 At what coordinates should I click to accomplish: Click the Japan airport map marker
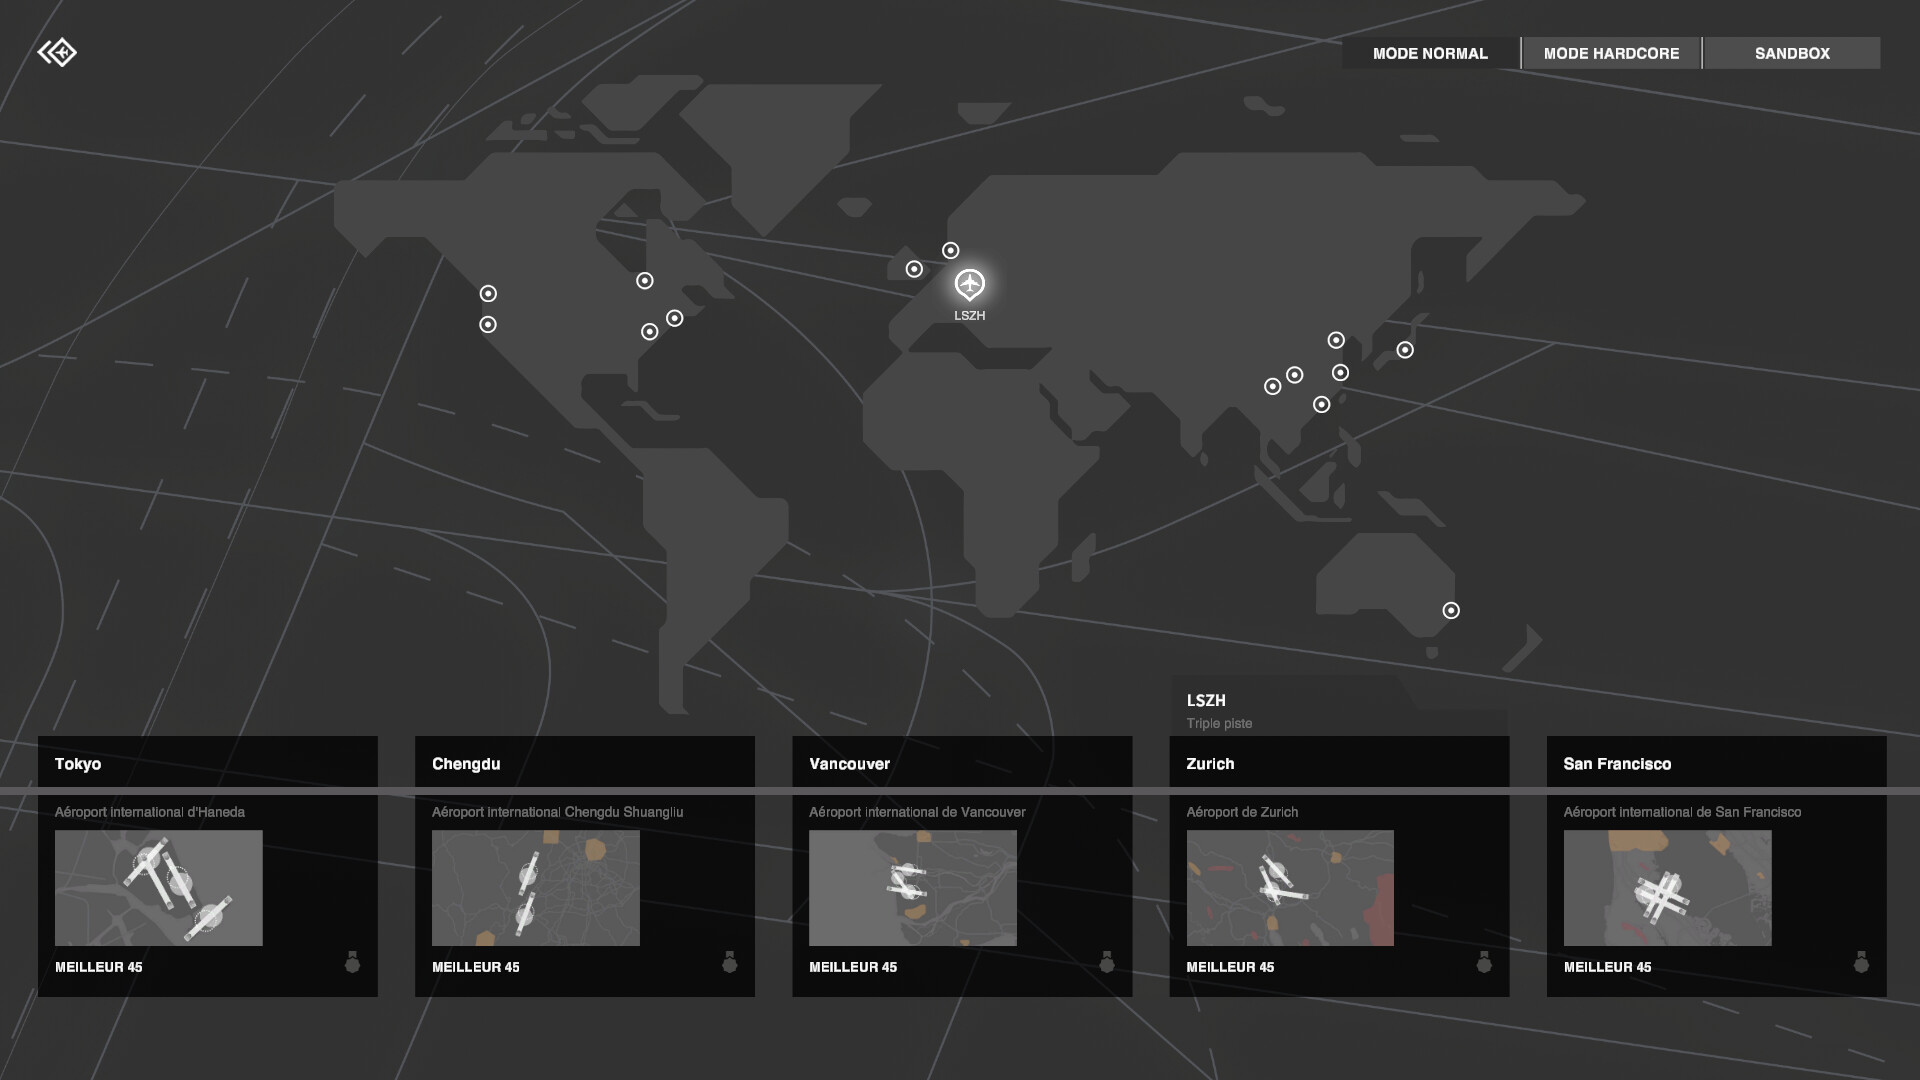pyautogui.click(x=1405, y=350)
